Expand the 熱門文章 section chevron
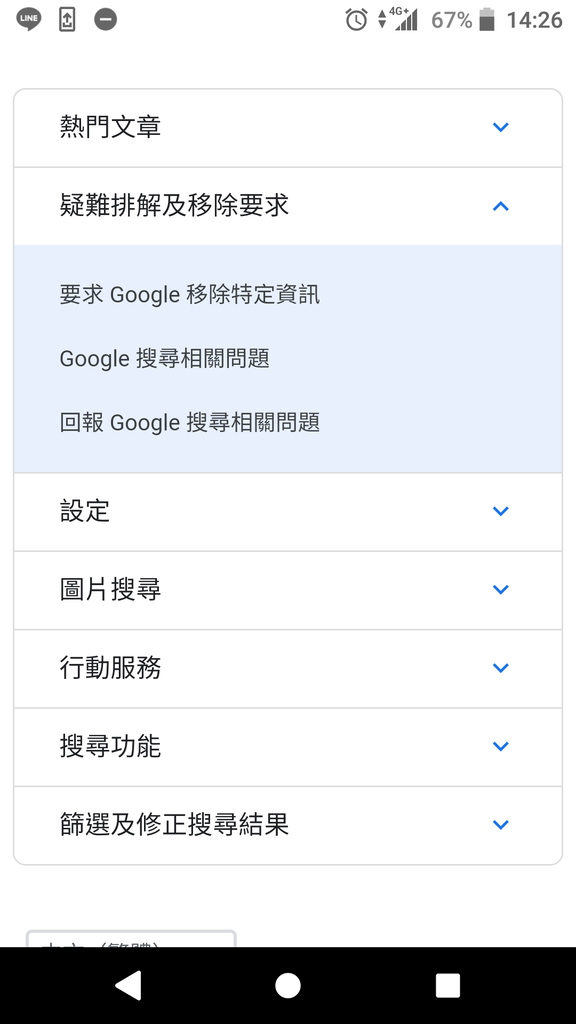 (x=500, y=127)
